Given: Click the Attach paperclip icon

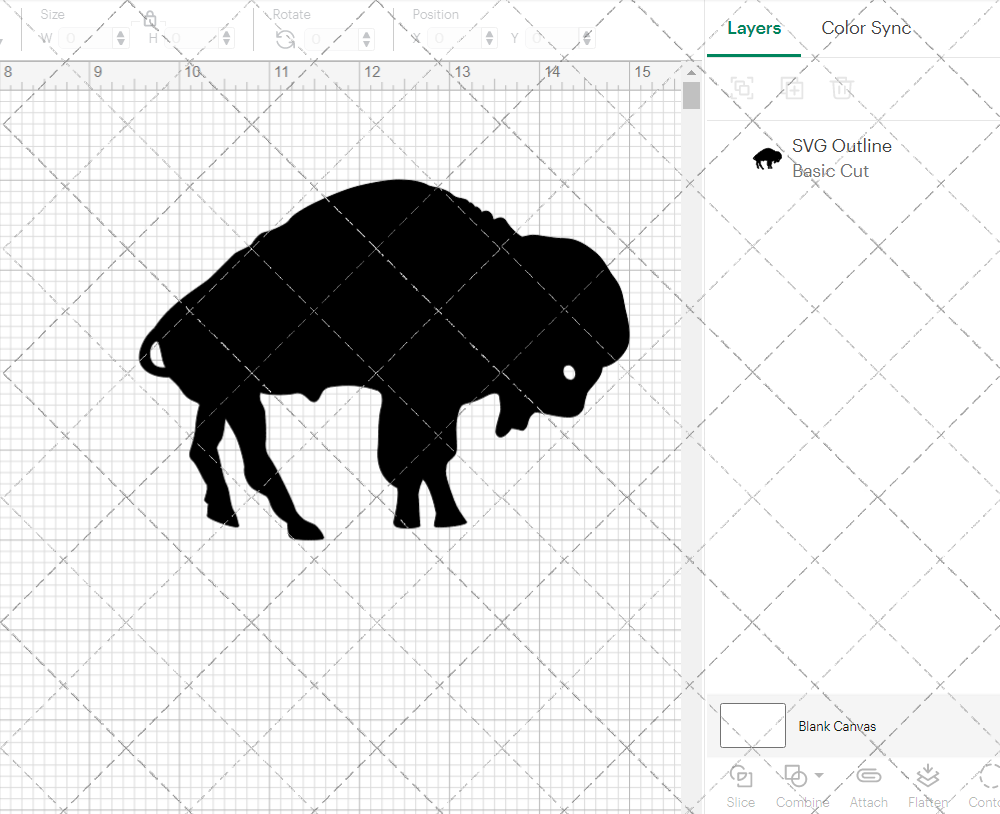Looking at the screenshot, I should click(x=868, y=777).
